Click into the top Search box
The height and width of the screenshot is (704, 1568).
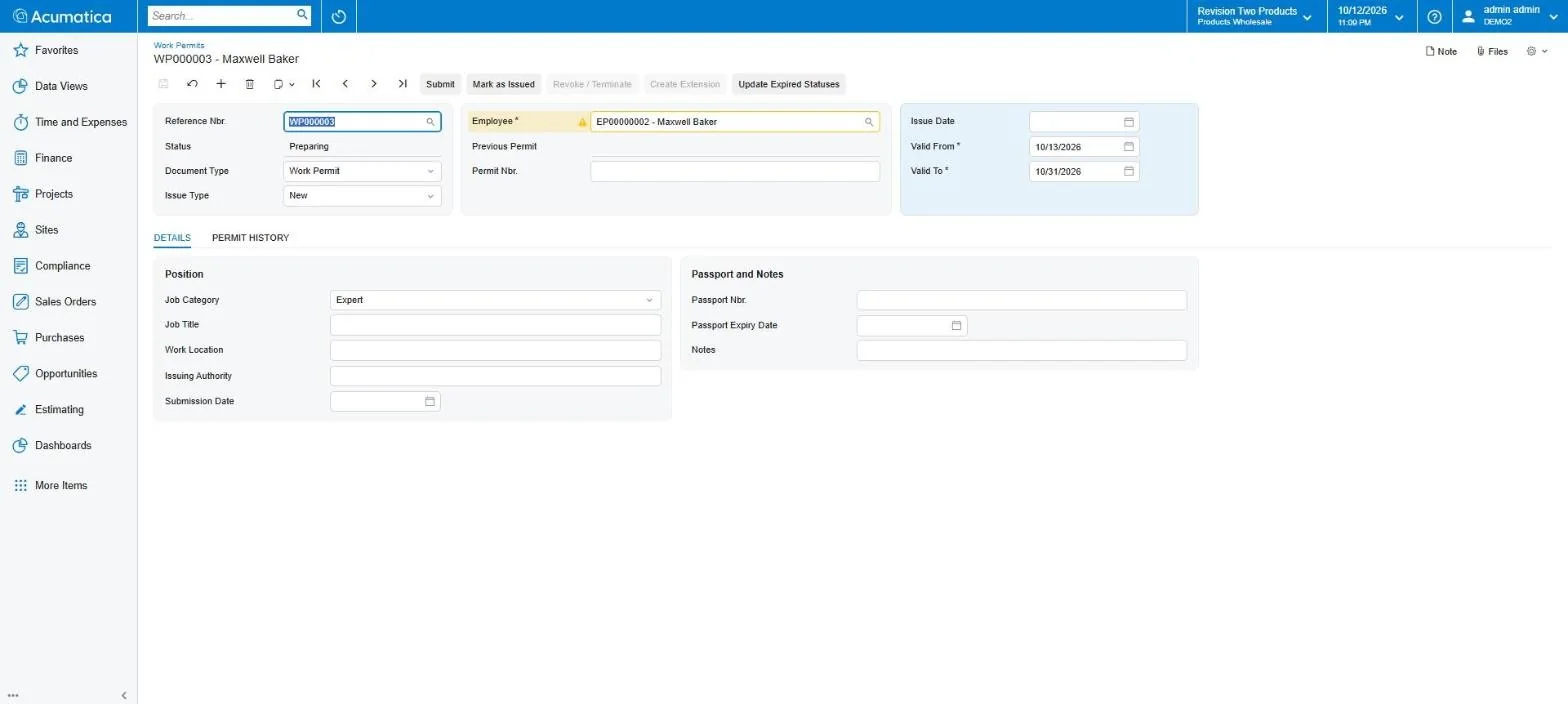tap(229, 16)
